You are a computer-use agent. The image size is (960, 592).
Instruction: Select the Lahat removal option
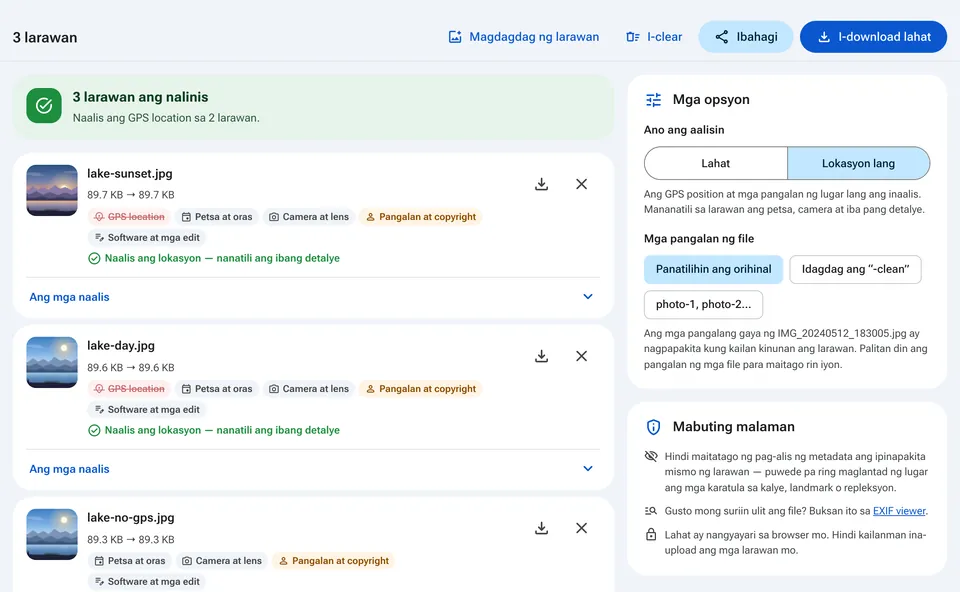pos(716,163)
